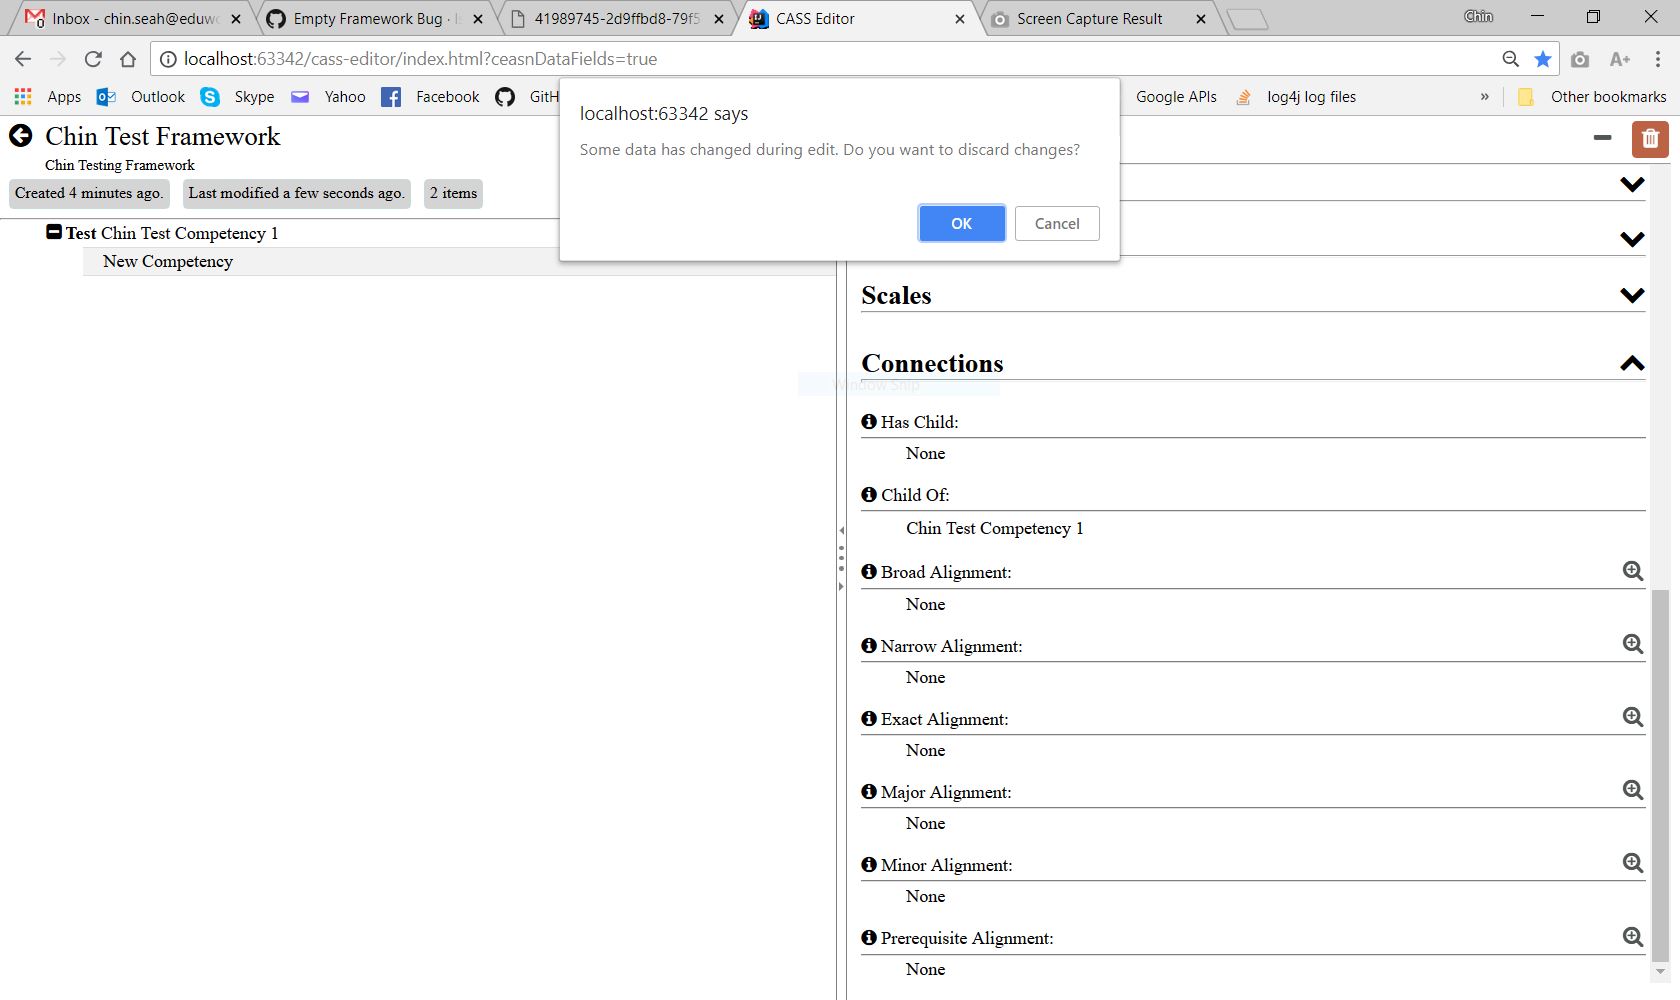This screenshot has height=1000, width=1680.
Task: Click the info icon beside Minor Alignment
Action: click(x=868, y=864)
